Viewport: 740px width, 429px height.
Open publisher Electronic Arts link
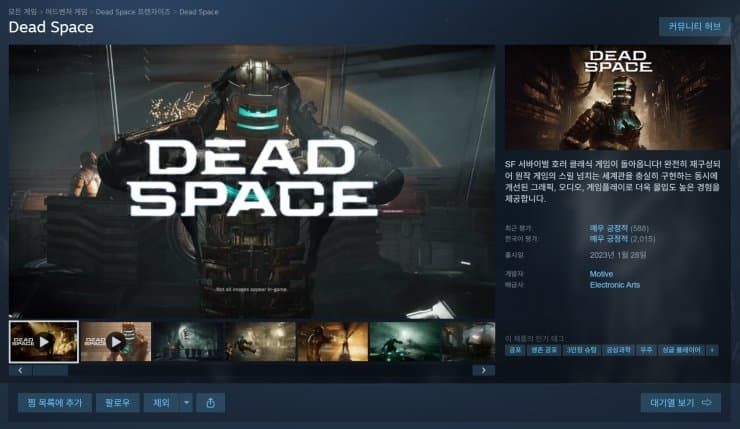tap(615, 285)
